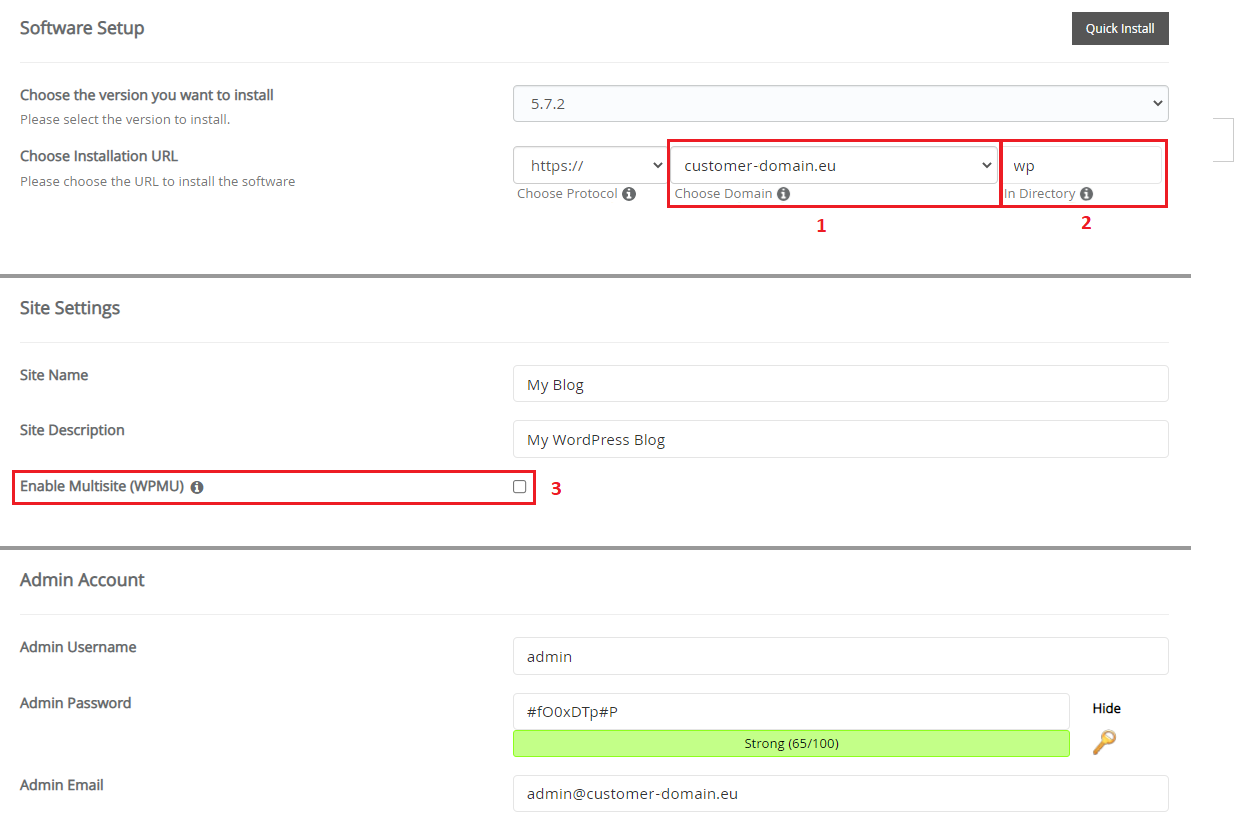Click the Admin Username field
Viewport: 1254px width, 835px height.
coord(840,656)
